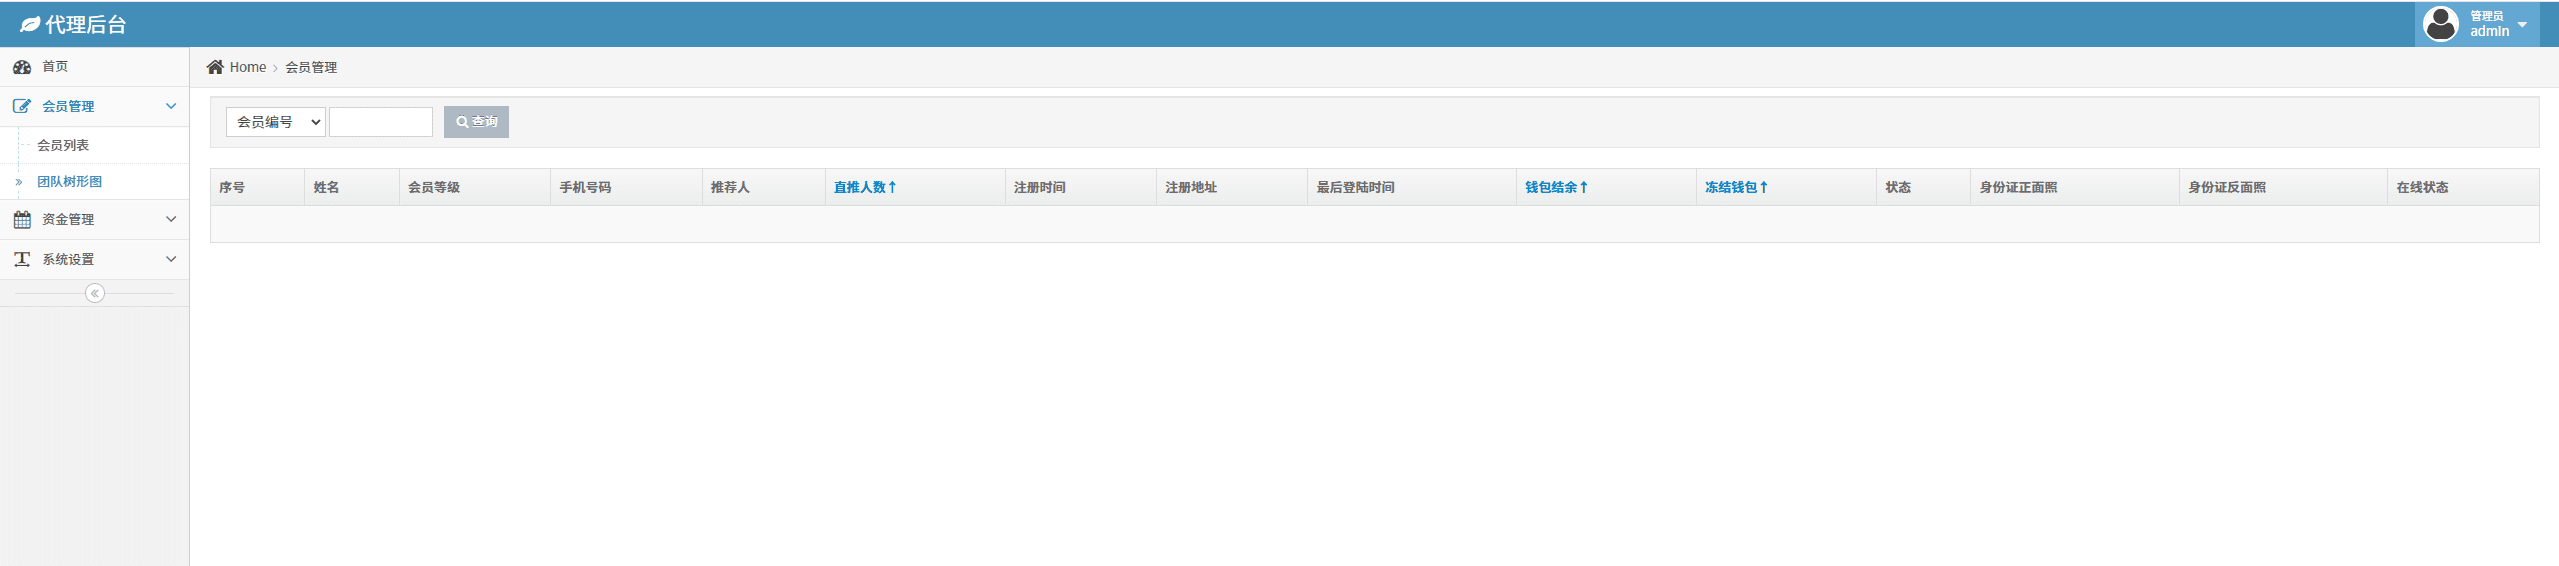Collapse the sidebar with the double-arrow button
Screen dimensions: 2559x566
point(95,293)
